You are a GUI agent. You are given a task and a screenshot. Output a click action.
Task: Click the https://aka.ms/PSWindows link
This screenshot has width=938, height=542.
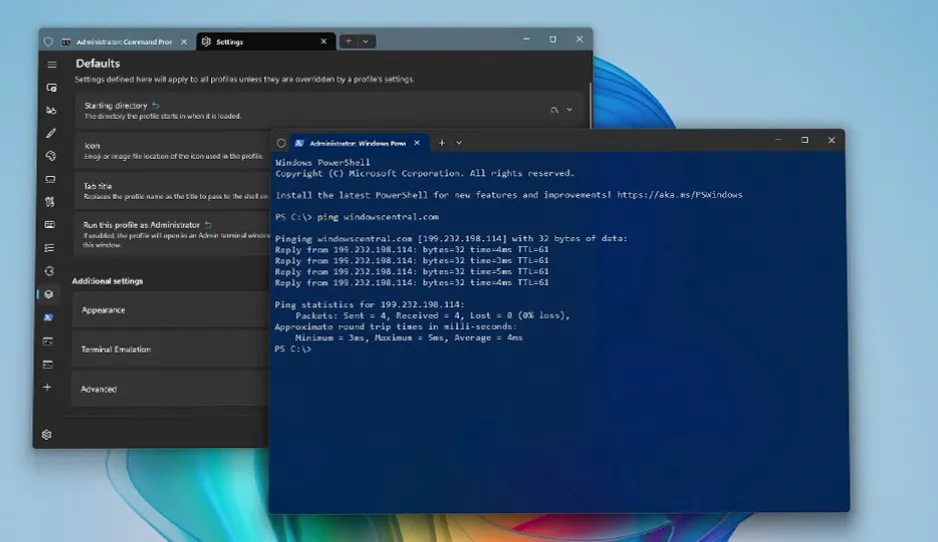point(680,195)
